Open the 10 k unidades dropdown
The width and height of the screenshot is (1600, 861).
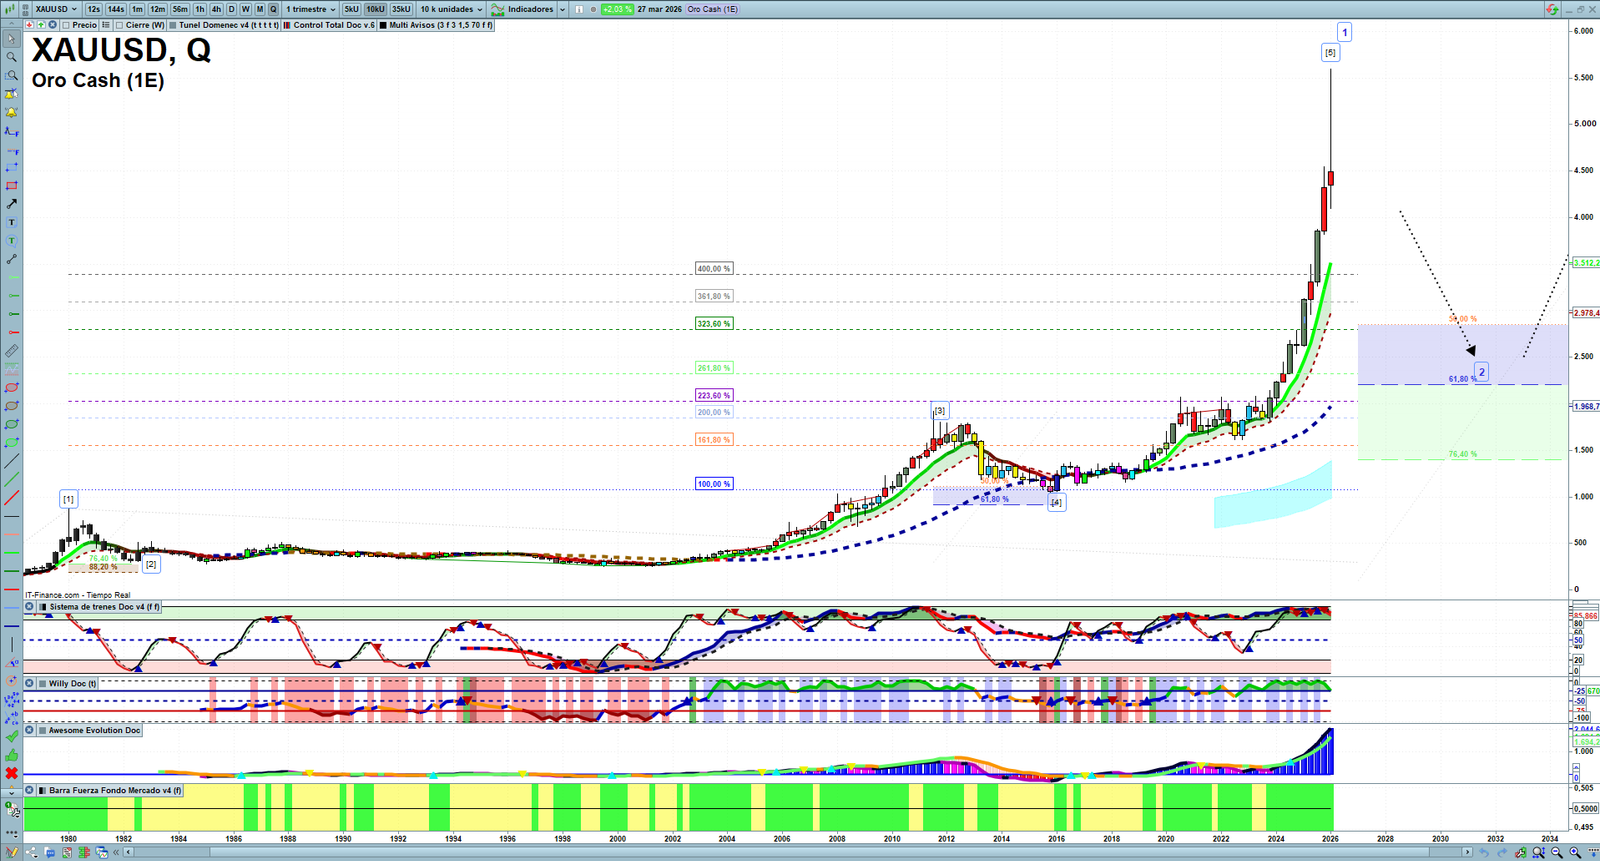[451, 9]
